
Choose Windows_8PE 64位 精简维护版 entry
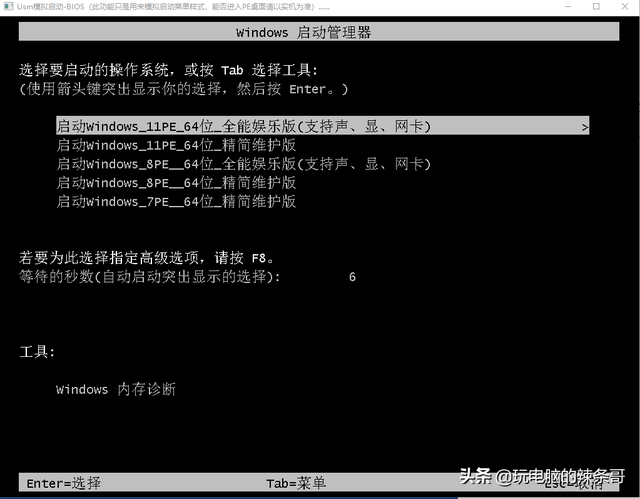click(176, 183)
